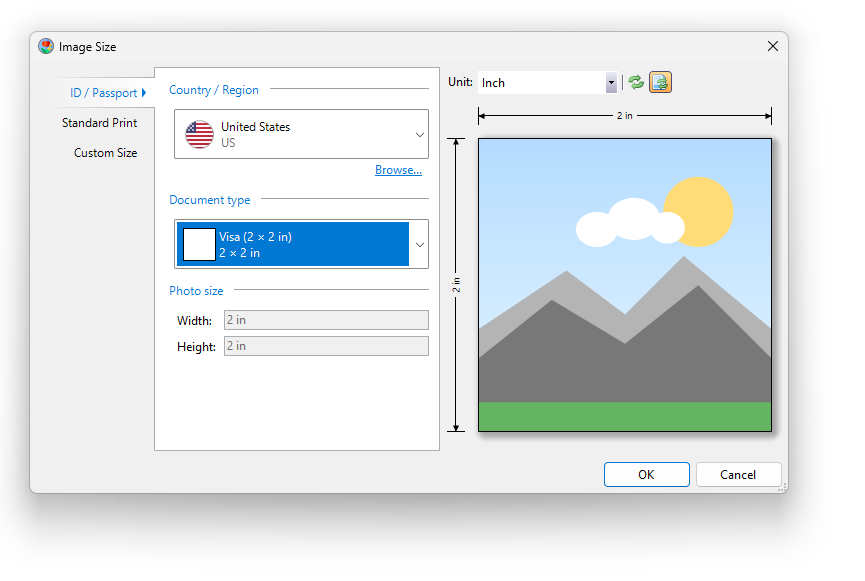The image size is (865, 581).
Task: Click the United States flag icon
Action: tap(200, 134)
